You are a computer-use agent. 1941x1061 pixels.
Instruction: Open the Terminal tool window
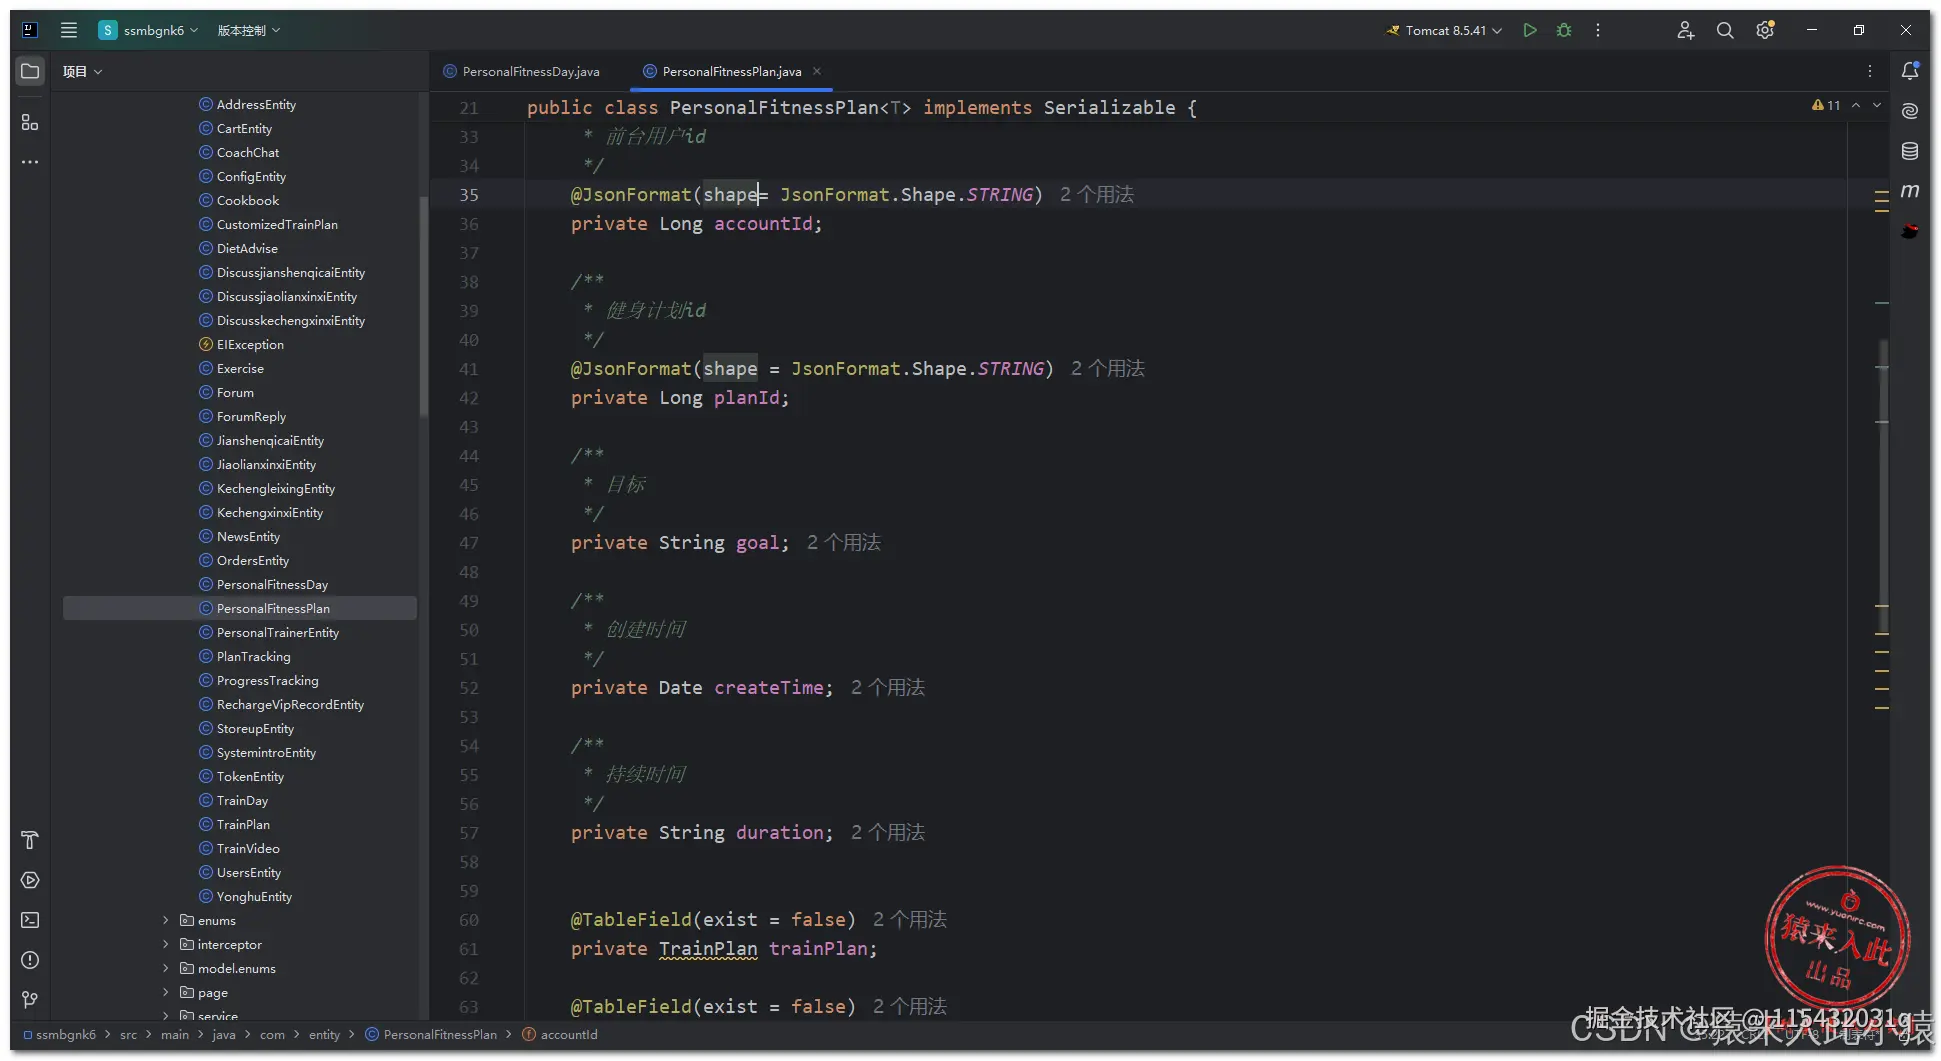coord(30,920)
